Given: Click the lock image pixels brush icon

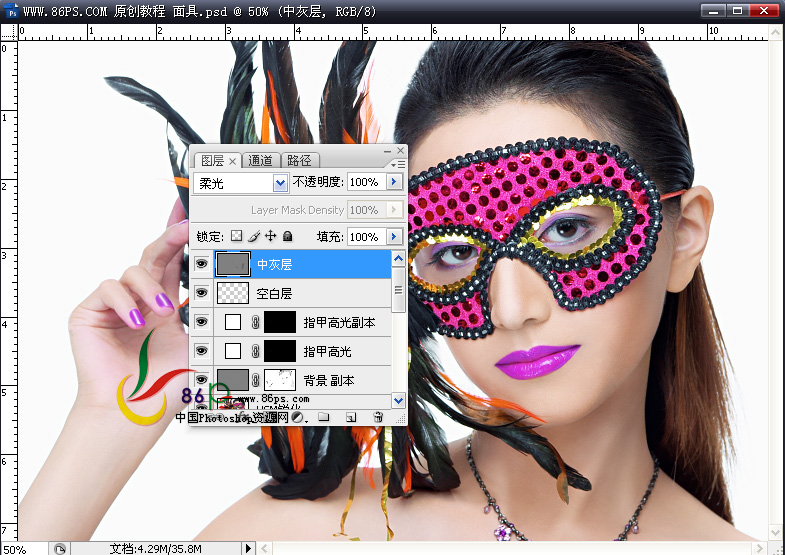Looking at the screenshot, I should pos(254,237).
